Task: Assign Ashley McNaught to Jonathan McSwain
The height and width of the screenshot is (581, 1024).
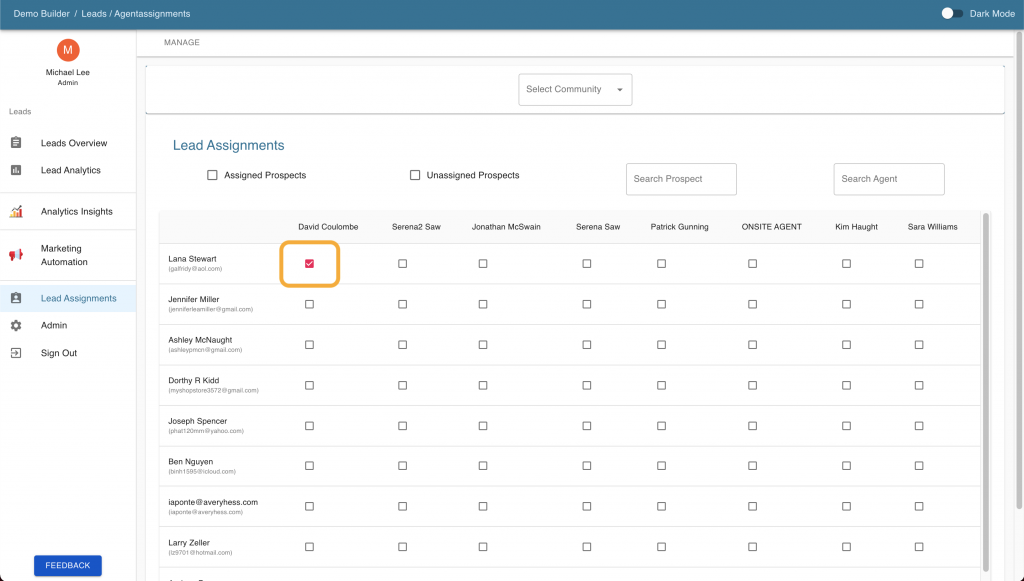Action: (483, 345)
